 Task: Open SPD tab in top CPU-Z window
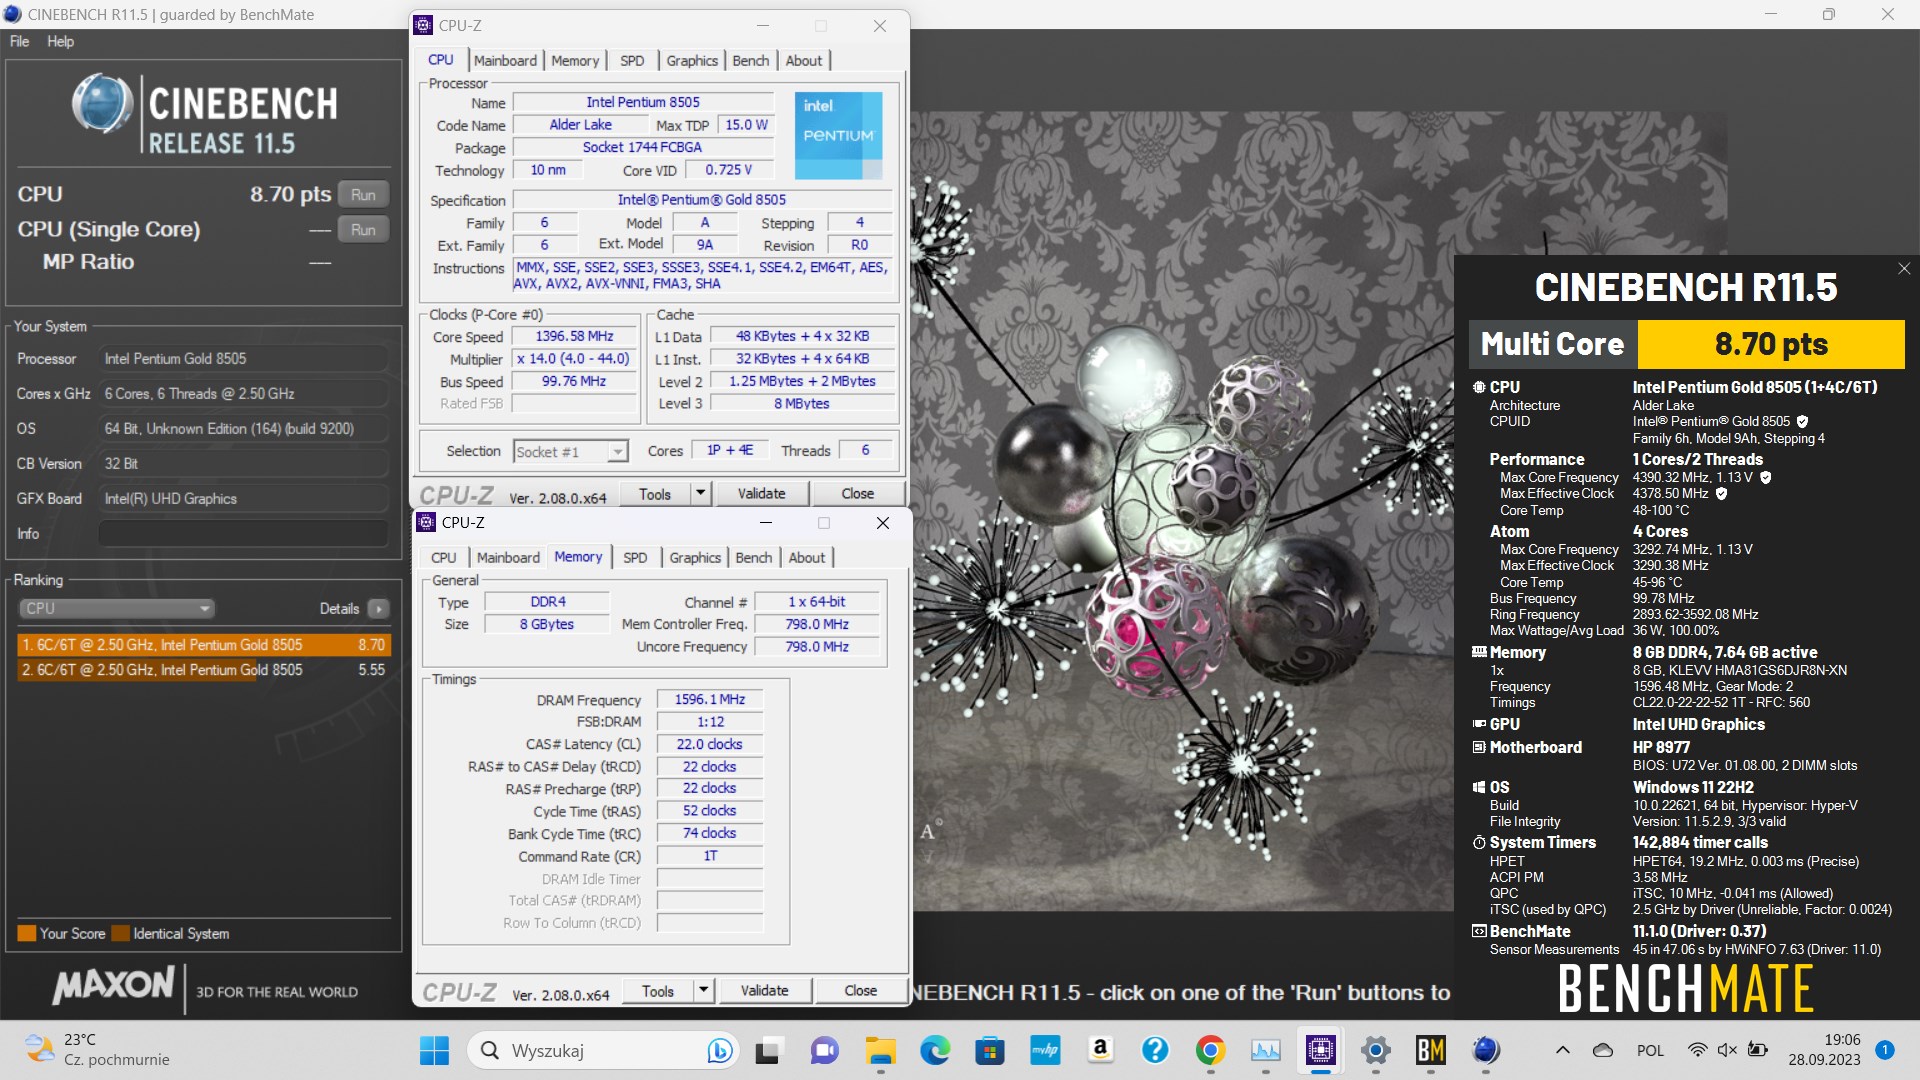click(632, 60)
